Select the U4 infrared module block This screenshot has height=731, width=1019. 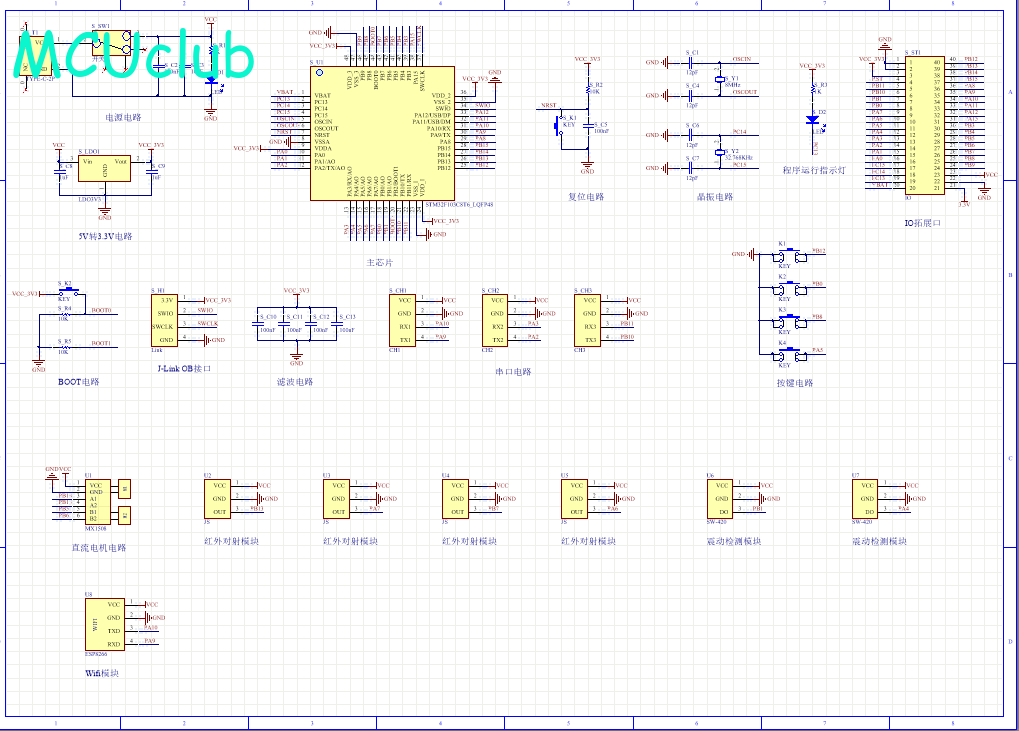(455, 499)
